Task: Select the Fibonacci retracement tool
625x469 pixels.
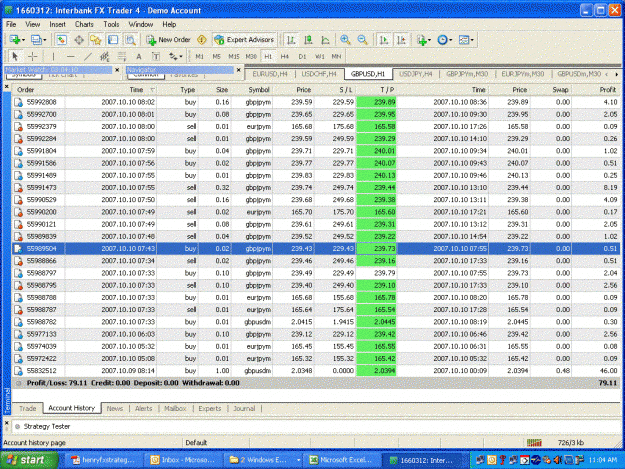Action: [x=122, y=56]
